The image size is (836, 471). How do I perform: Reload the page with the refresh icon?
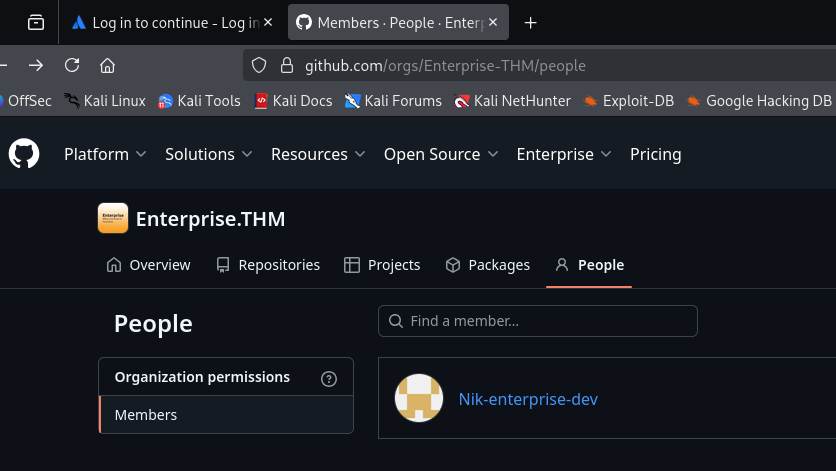coord(72,65)
